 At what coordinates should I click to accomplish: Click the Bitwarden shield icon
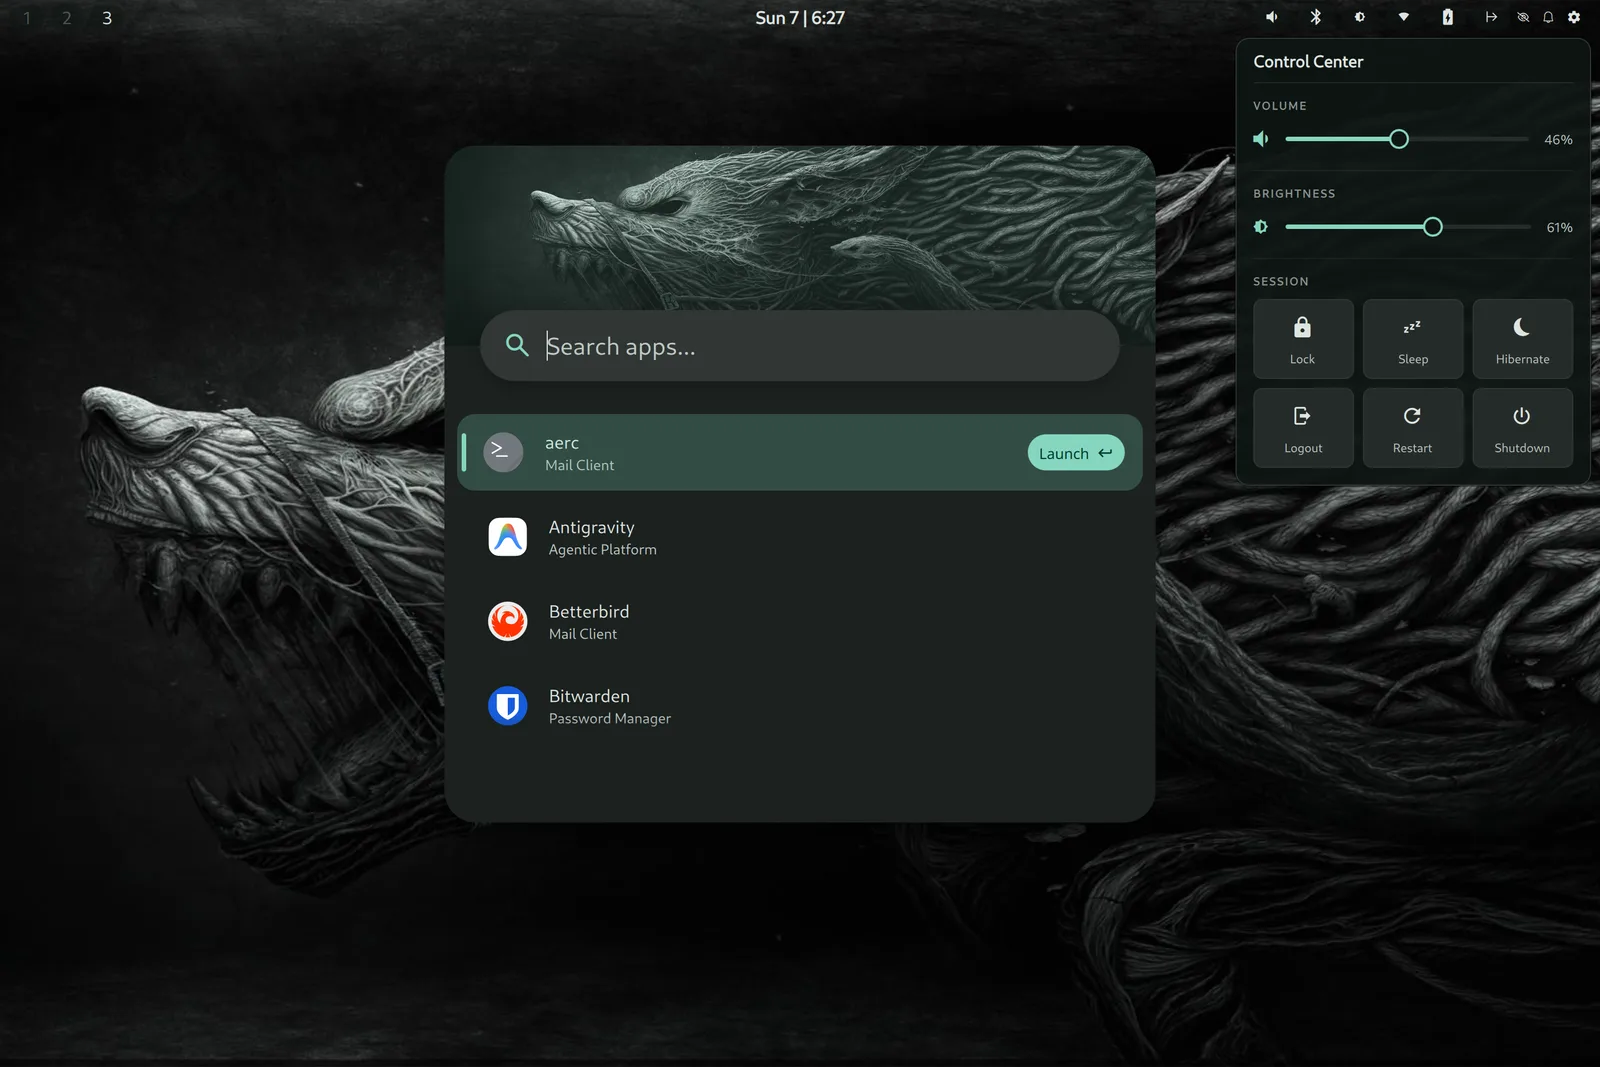508,706
